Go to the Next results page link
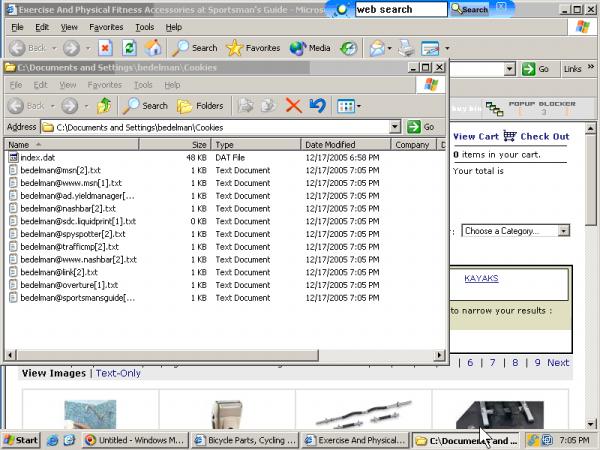 [558, 362]
